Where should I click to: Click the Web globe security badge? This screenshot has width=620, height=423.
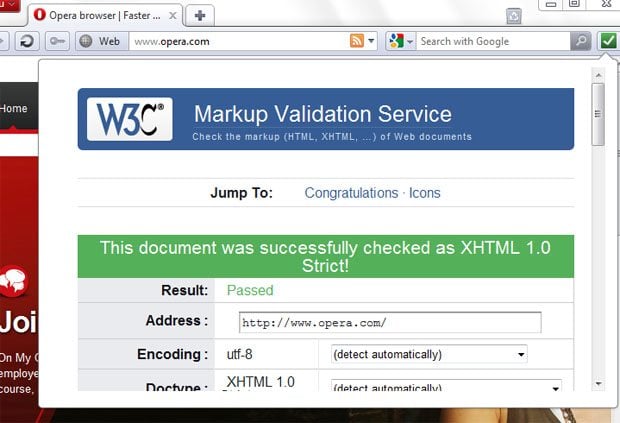pos(102,41)
